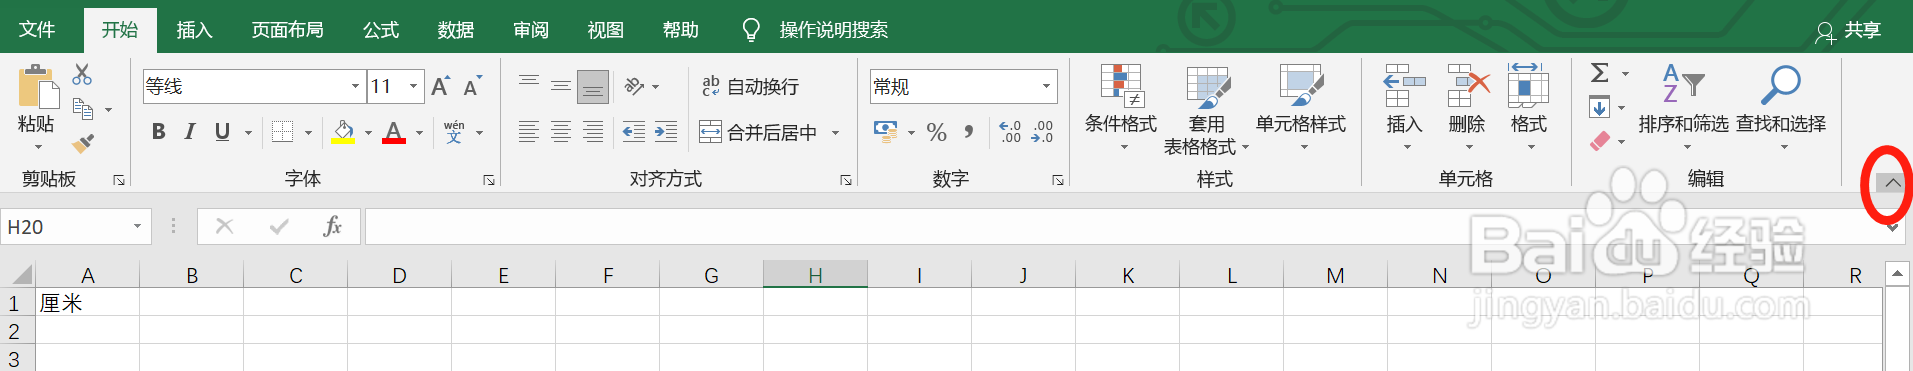Screen dimensions: 1913x371
Task: Click the Cut scissors icon
Action: tap(82, 74)
